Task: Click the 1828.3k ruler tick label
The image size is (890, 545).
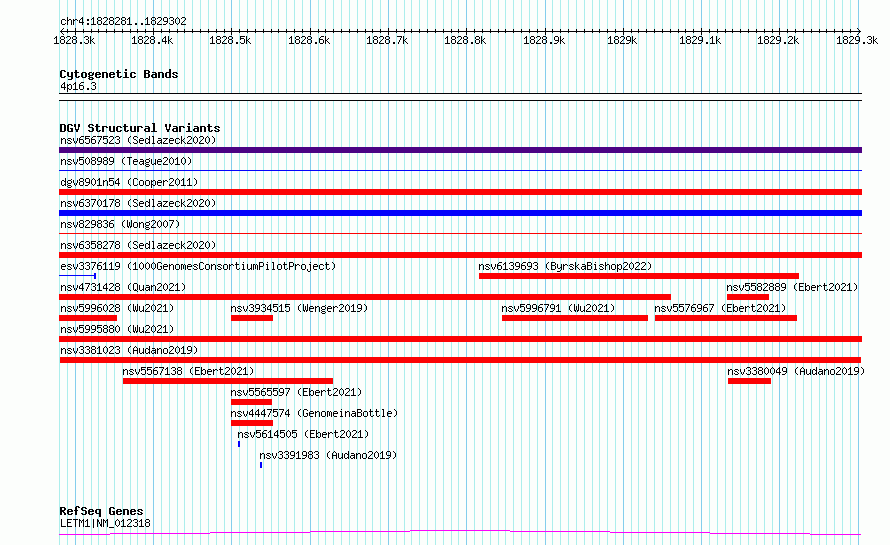Action: point(74,40)
